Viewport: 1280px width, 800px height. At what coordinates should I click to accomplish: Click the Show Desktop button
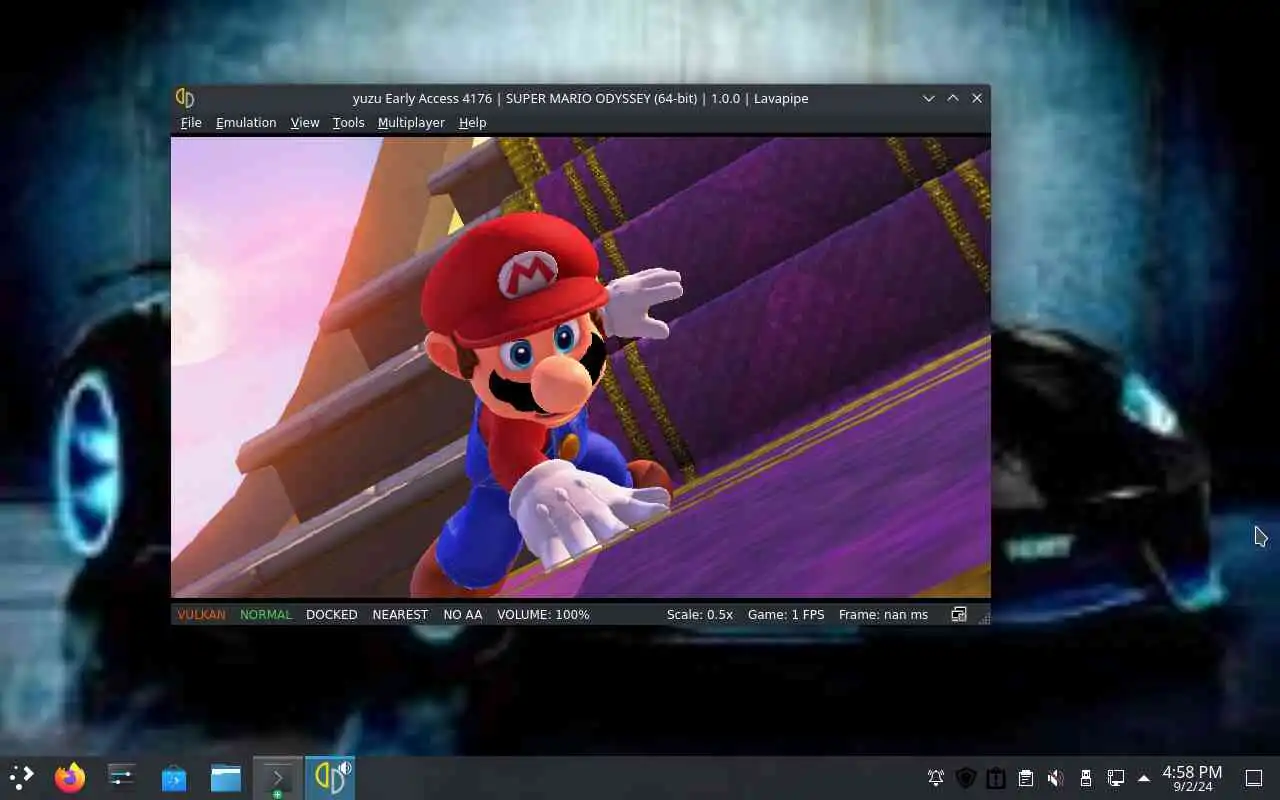[x=1254, y=778]
